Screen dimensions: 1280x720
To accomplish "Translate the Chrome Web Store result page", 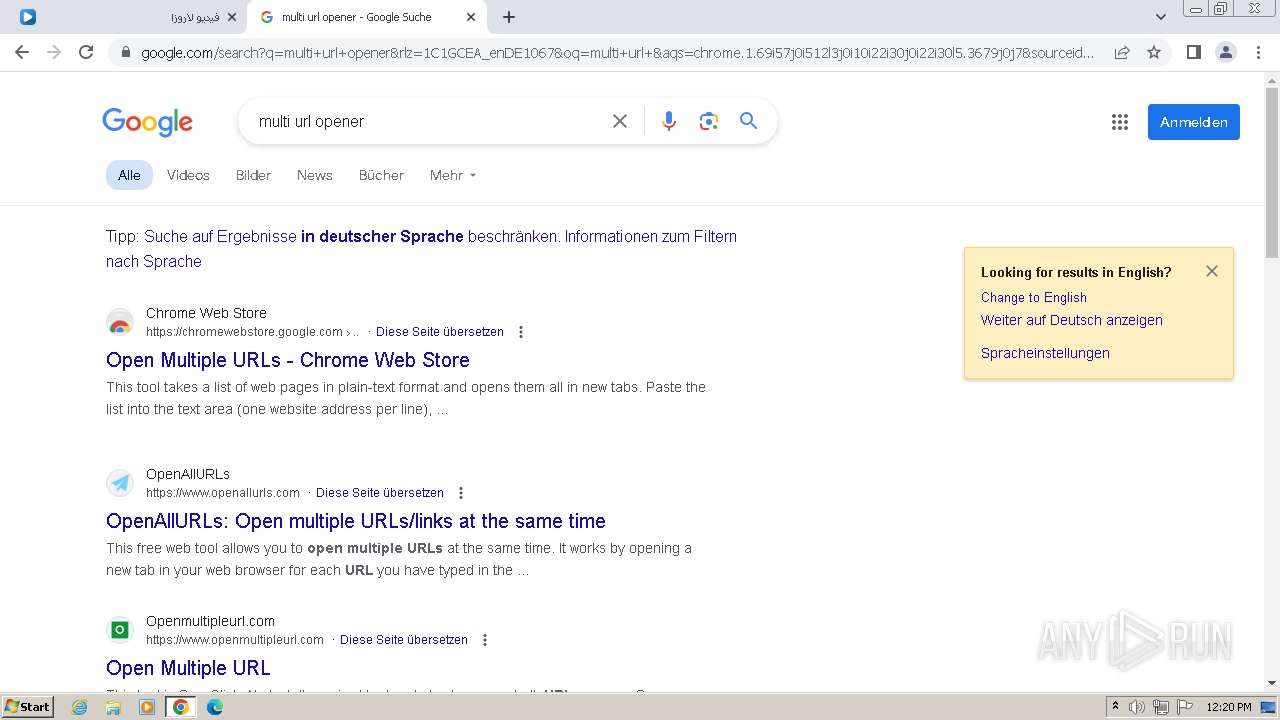I will [440, 332].
